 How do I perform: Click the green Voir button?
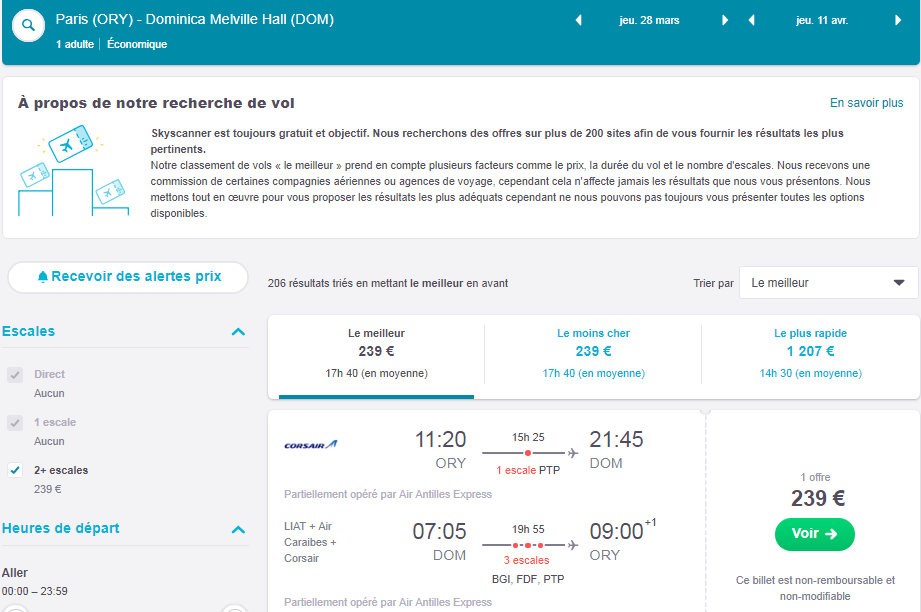815,534
